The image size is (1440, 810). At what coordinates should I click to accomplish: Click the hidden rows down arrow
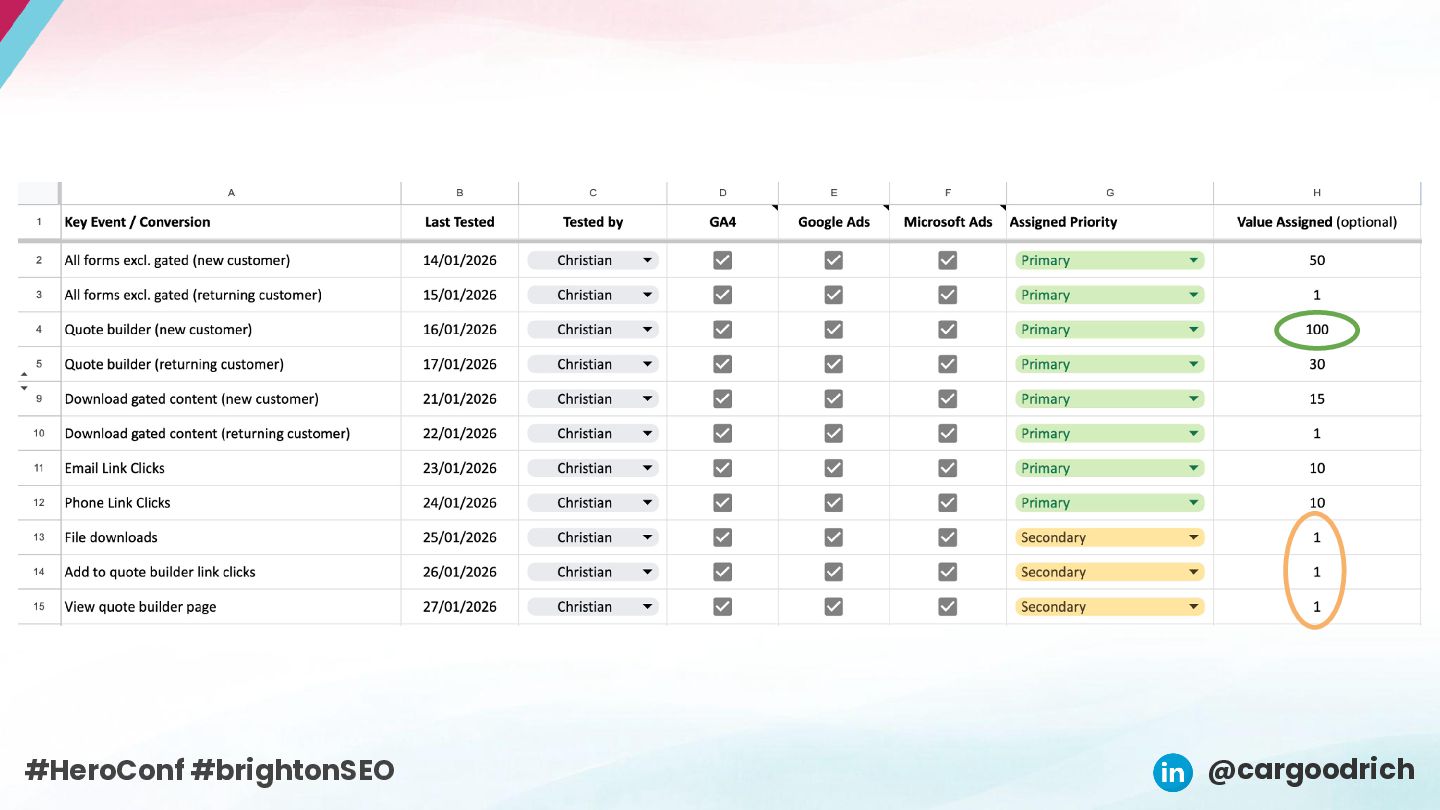tap(24, 388)
